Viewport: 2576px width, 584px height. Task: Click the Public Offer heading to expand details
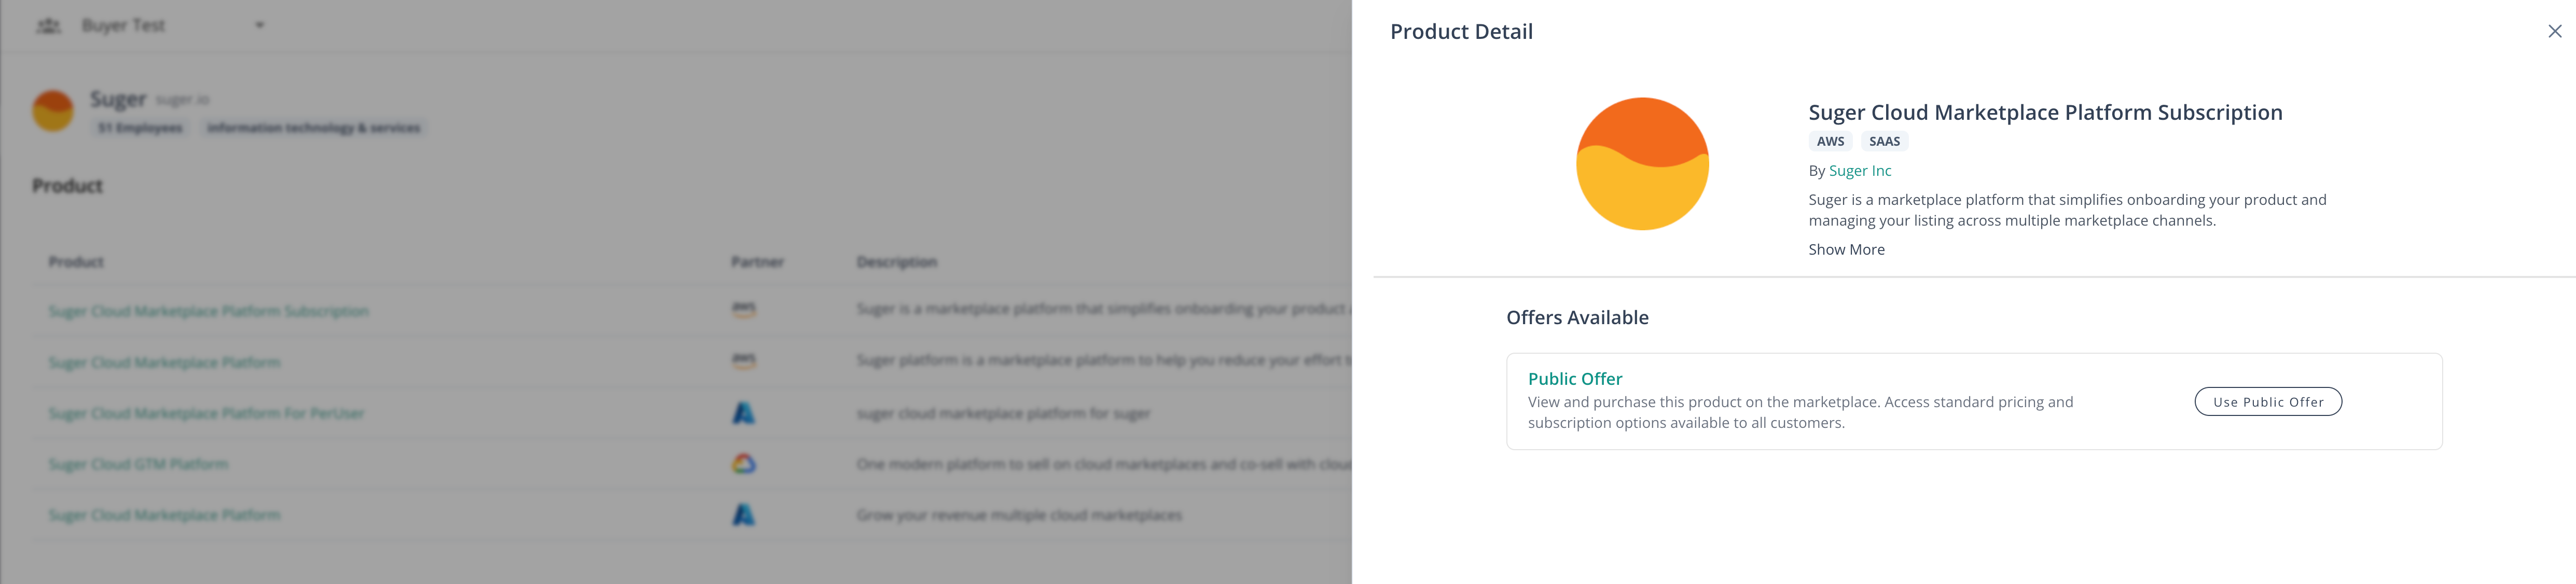tap(1575, 379)
